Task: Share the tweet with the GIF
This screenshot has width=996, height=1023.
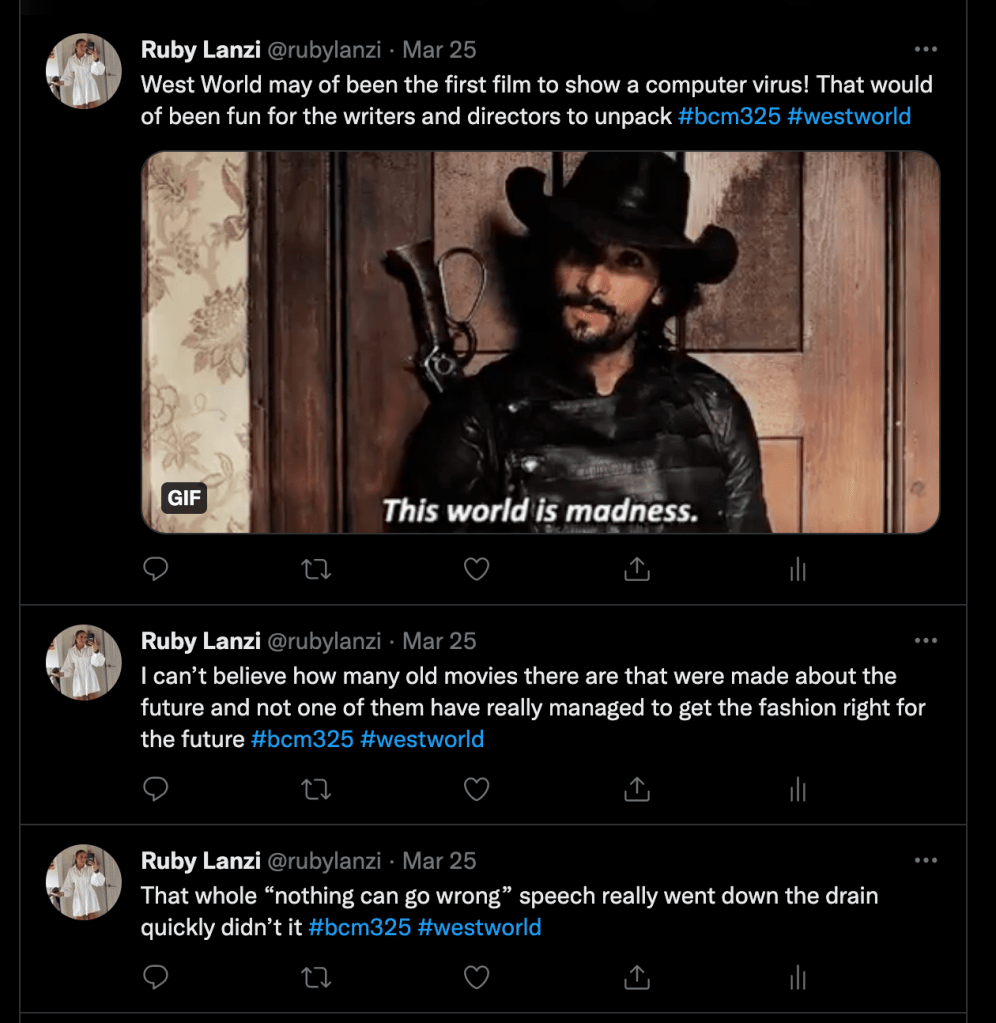Action: pos(637,569)
